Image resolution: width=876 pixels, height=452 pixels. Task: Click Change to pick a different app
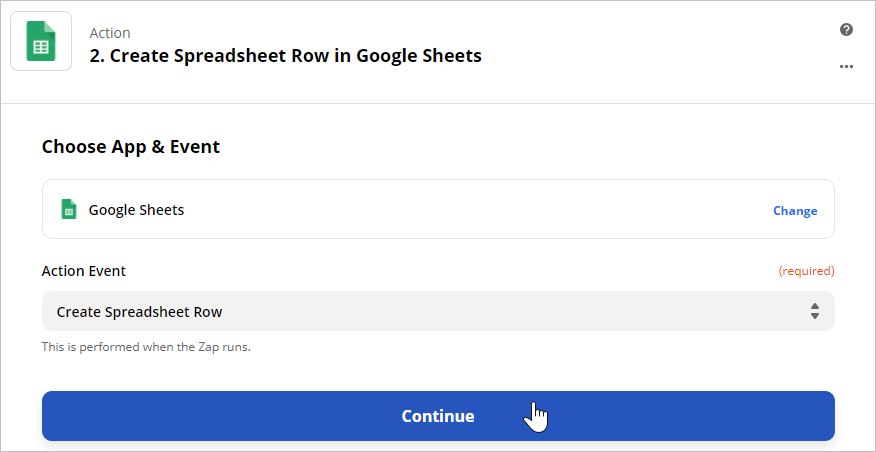[795, 211]
